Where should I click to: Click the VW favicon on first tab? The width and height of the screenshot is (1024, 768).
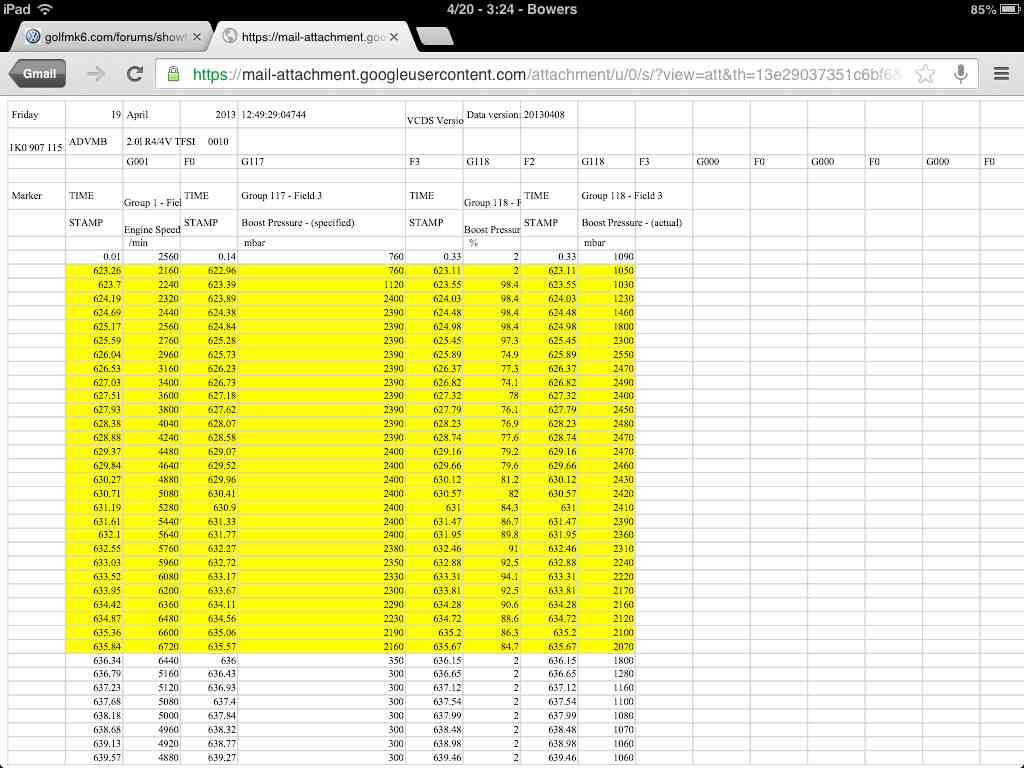[33, 37]
